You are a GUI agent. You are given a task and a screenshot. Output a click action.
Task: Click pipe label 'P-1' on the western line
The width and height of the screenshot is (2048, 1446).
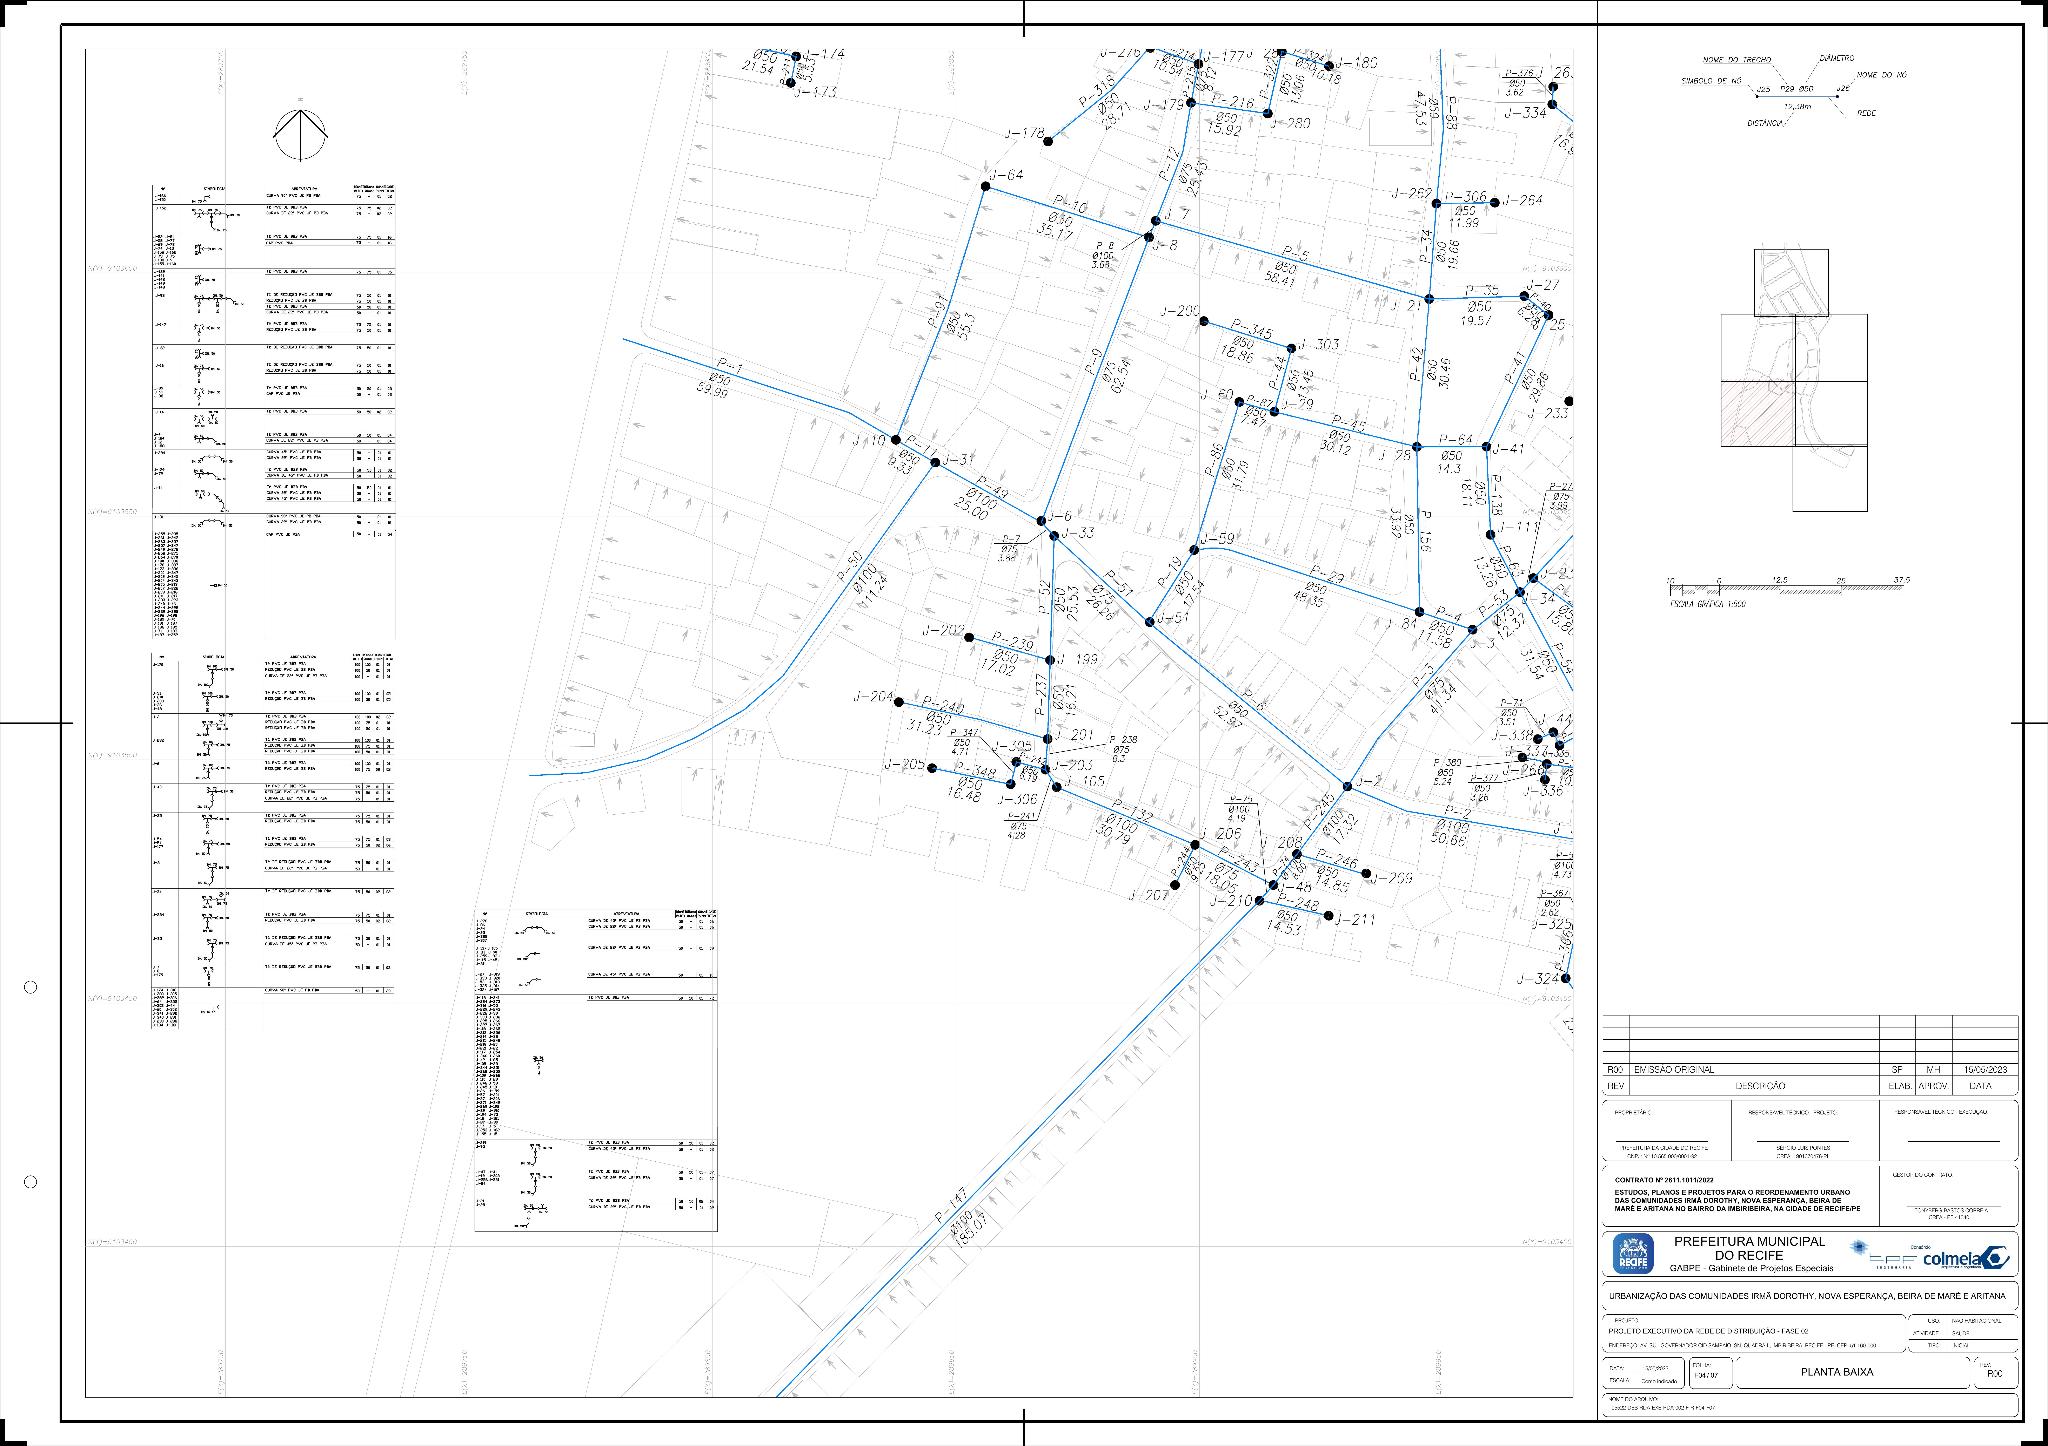731,366
